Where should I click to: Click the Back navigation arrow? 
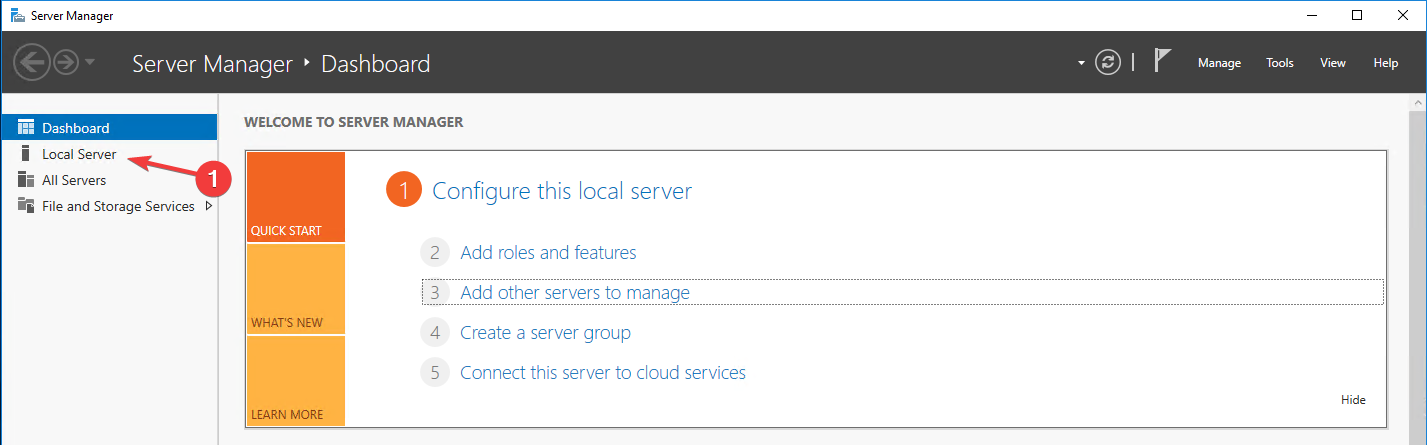point(31,63)
